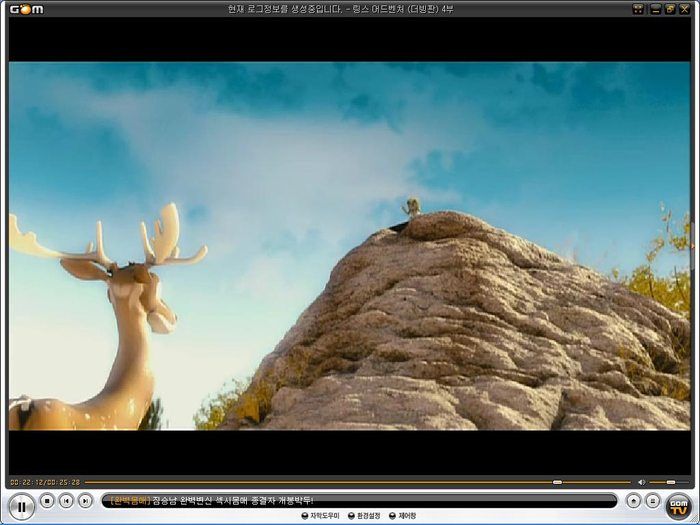
Task: Switch to the compact screen mode icon
Action: [638, 9]
